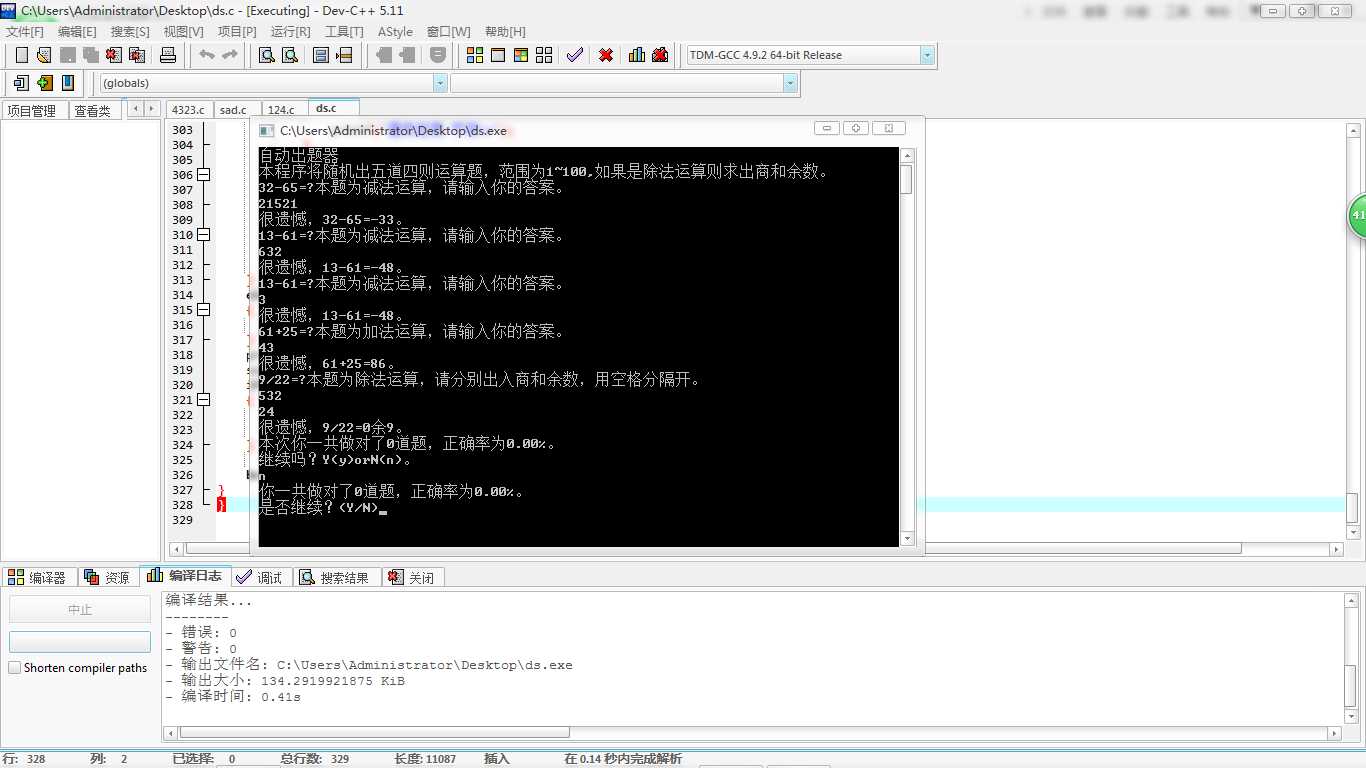Open the 运行[R] menu
This screenshot has height=768, width=1366.
tap(290, 32)
